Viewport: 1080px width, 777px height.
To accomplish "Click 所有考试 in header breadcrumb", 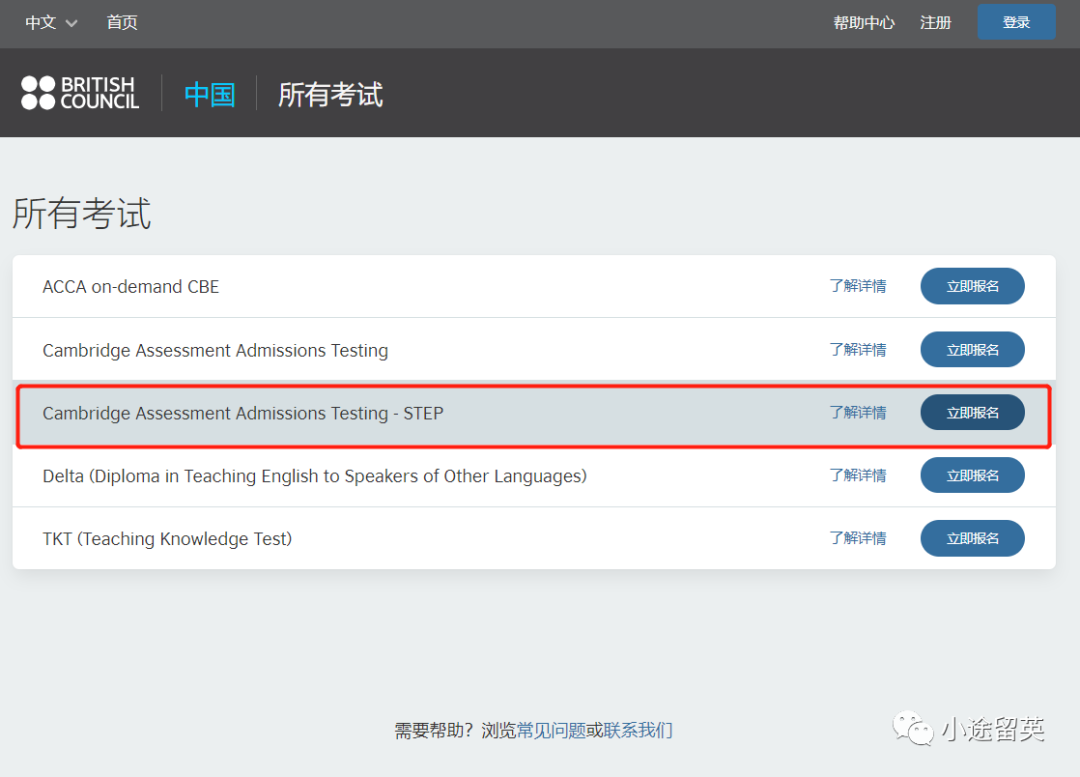I will (330, 95).
